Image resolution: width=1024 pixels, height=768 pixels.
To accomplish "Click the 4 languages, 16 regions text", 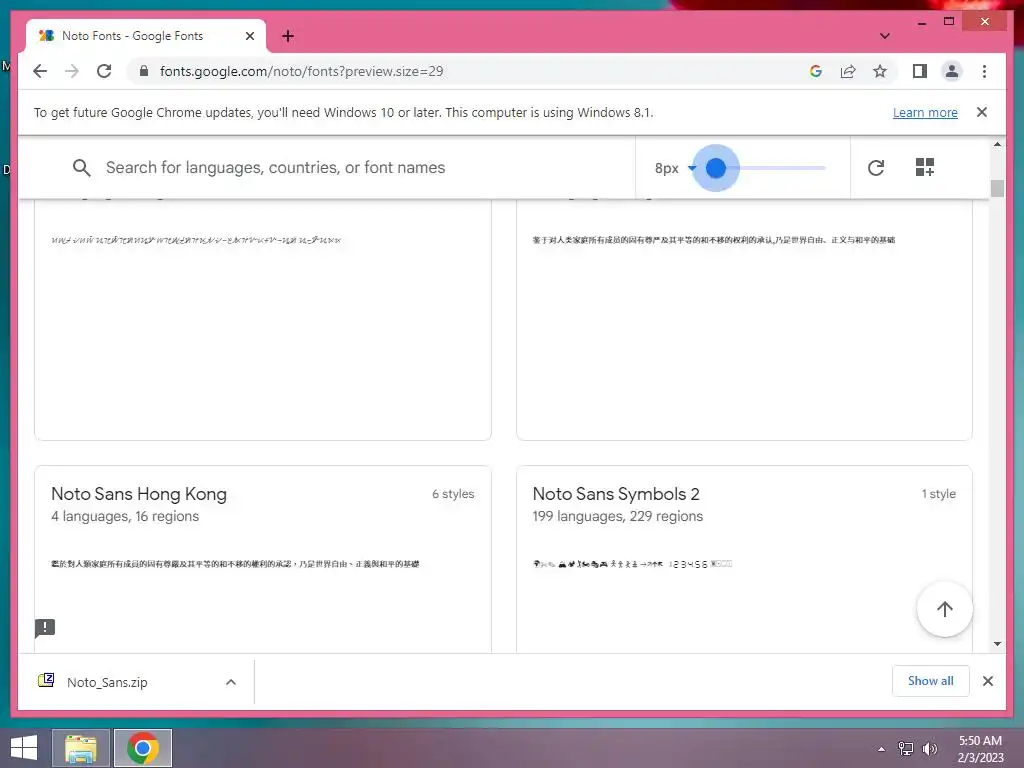I will (x=125, y=516).
